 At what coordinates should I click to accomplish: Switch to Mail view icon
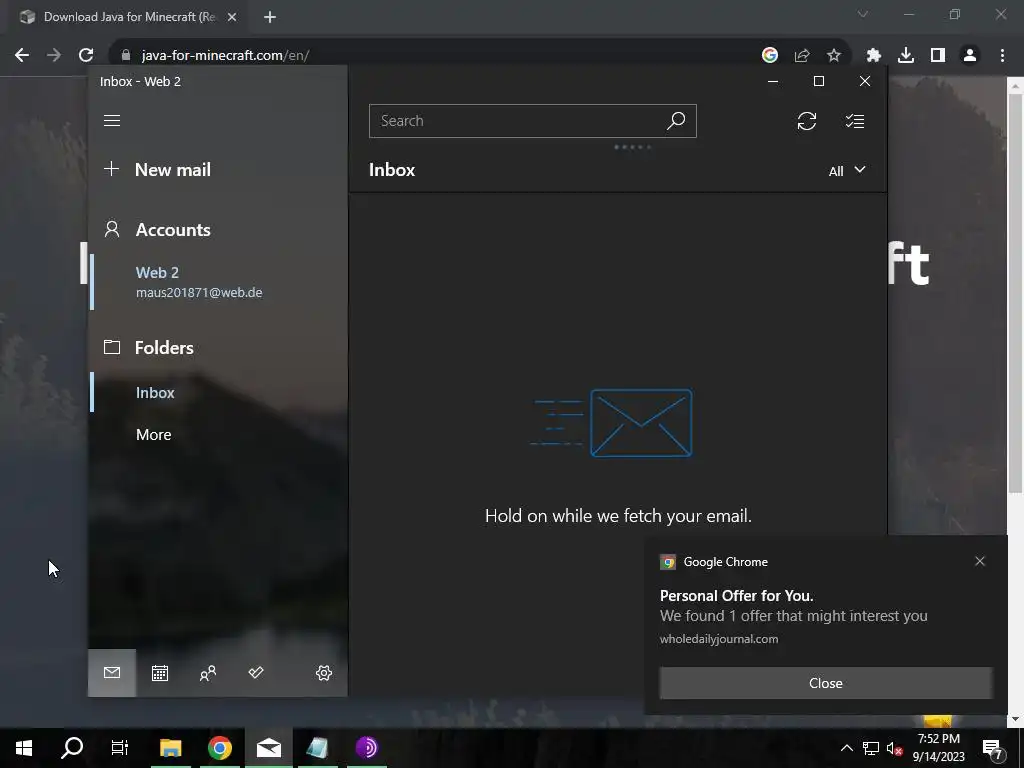coord(112,673)
